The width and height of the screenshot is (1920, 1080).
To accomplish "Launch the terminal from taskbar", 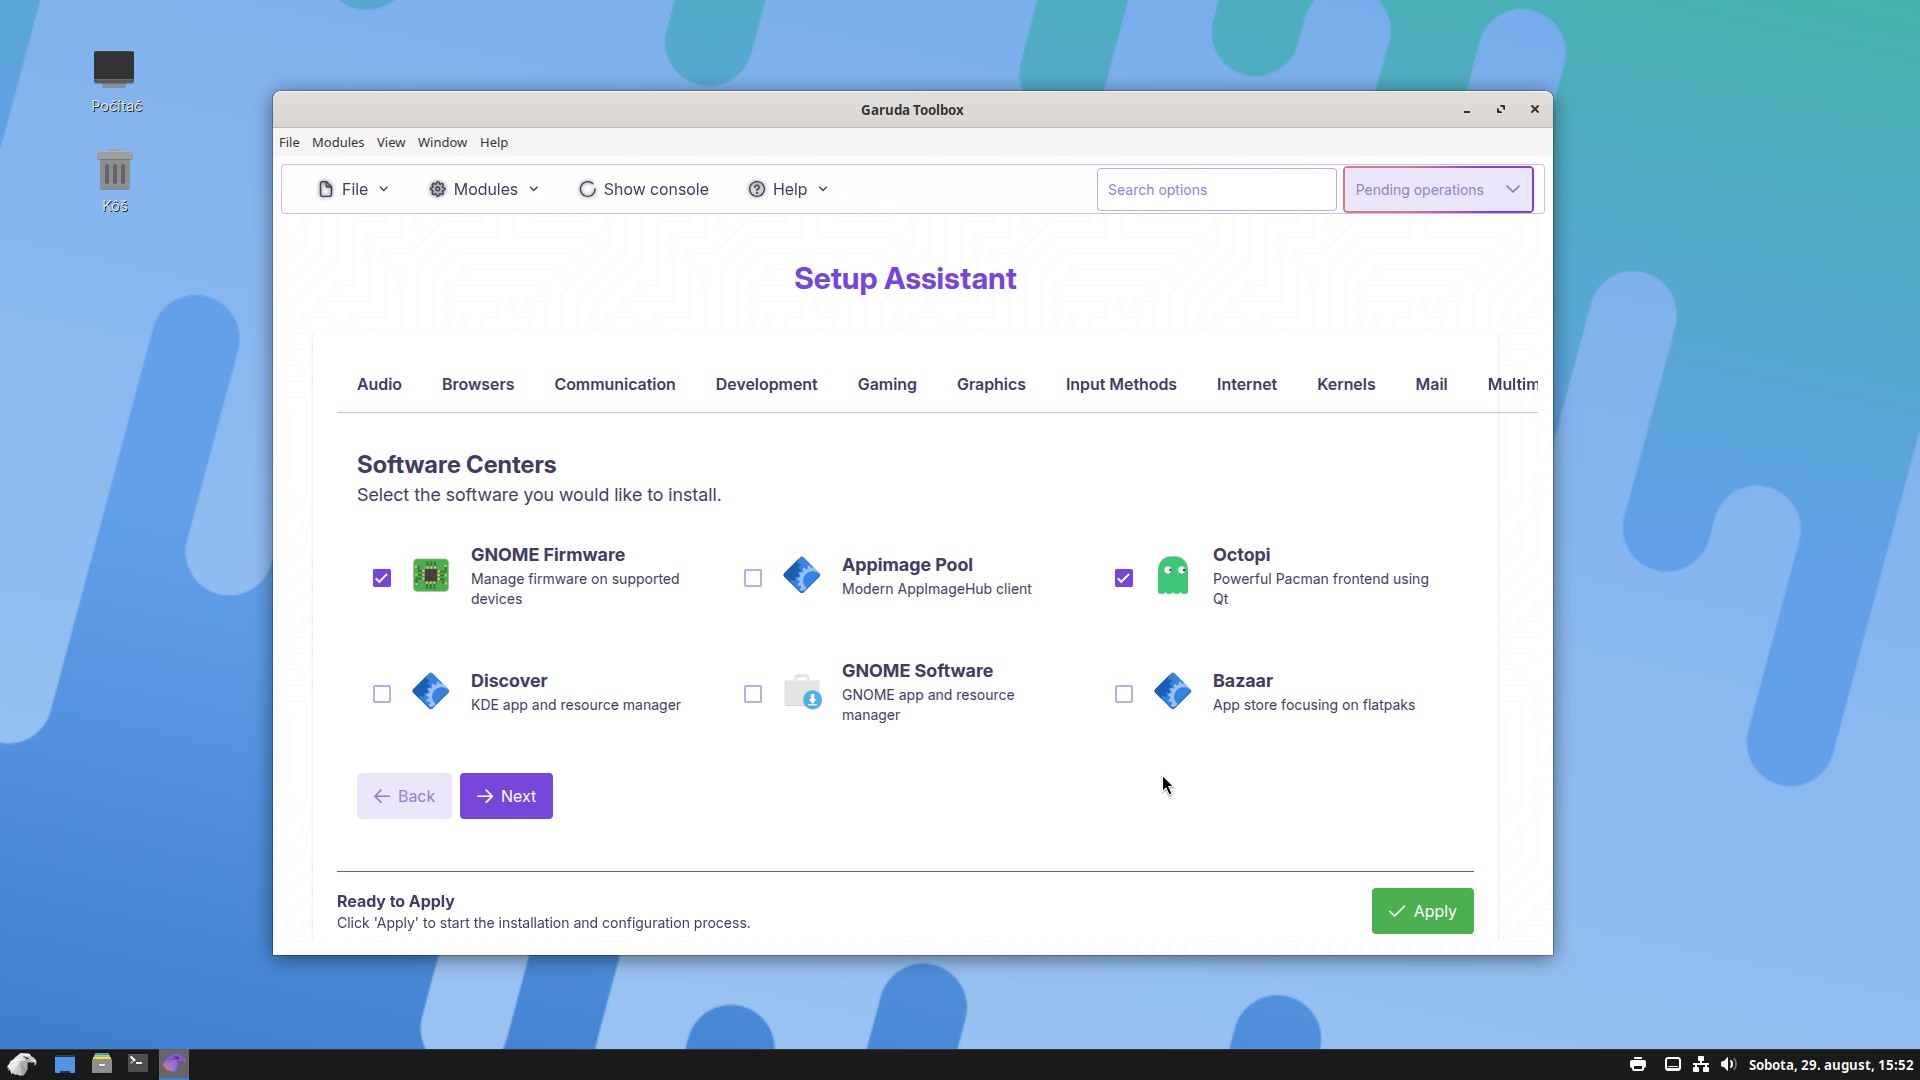I will (138, 1064).
